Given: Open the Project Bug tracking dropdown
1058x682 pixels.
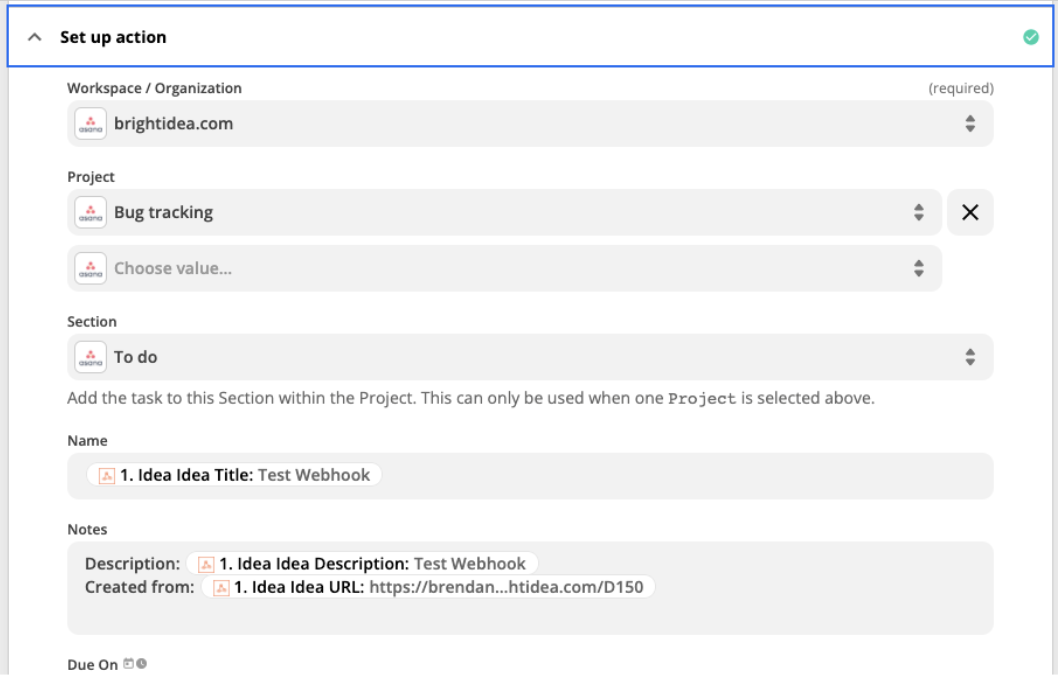Looking at the screenshot, I should pos(504,212).
